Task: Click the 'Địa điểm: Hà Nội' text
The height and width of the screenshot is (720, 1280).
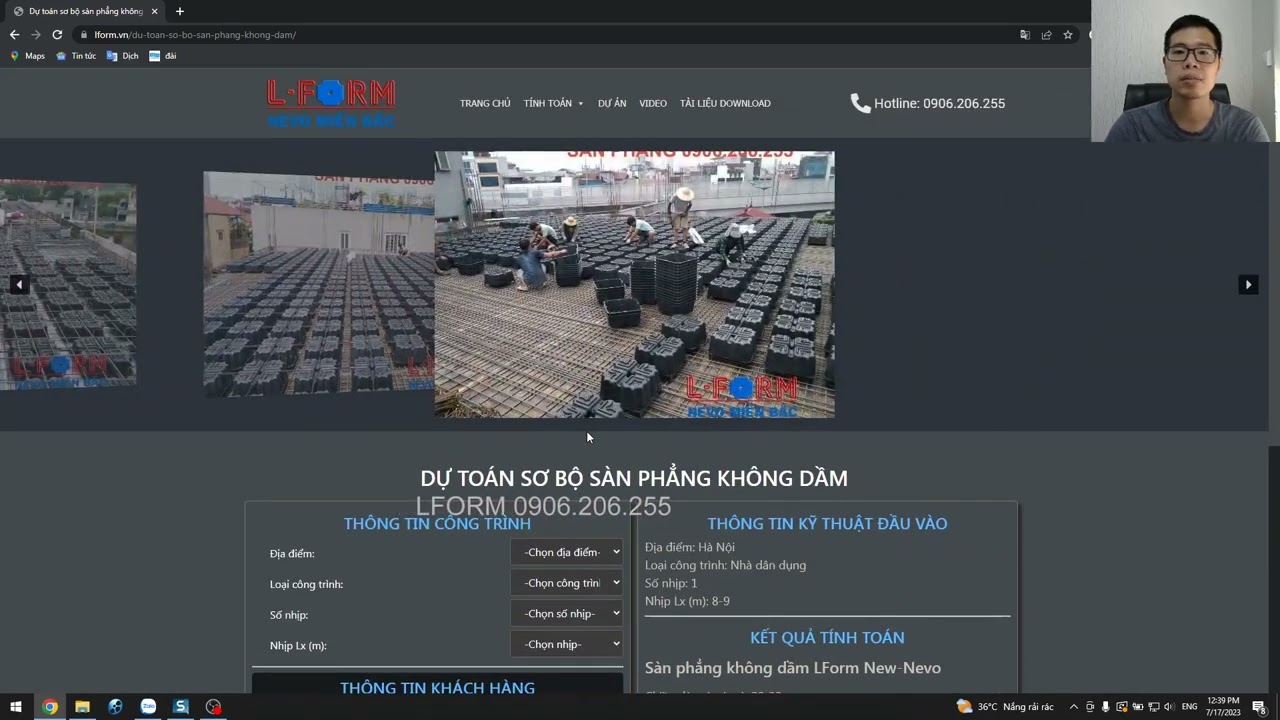Action: (x=690, y=547)
